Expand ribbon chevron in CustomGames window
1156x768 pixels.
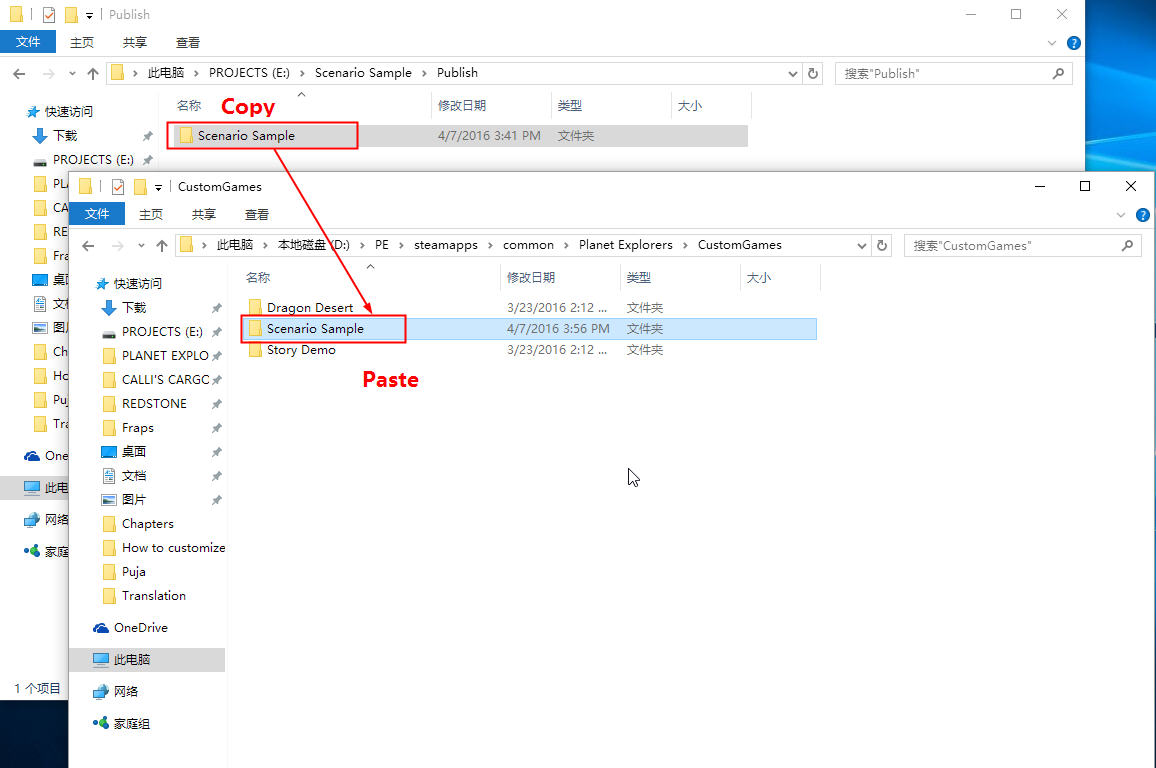[1121, 215]
